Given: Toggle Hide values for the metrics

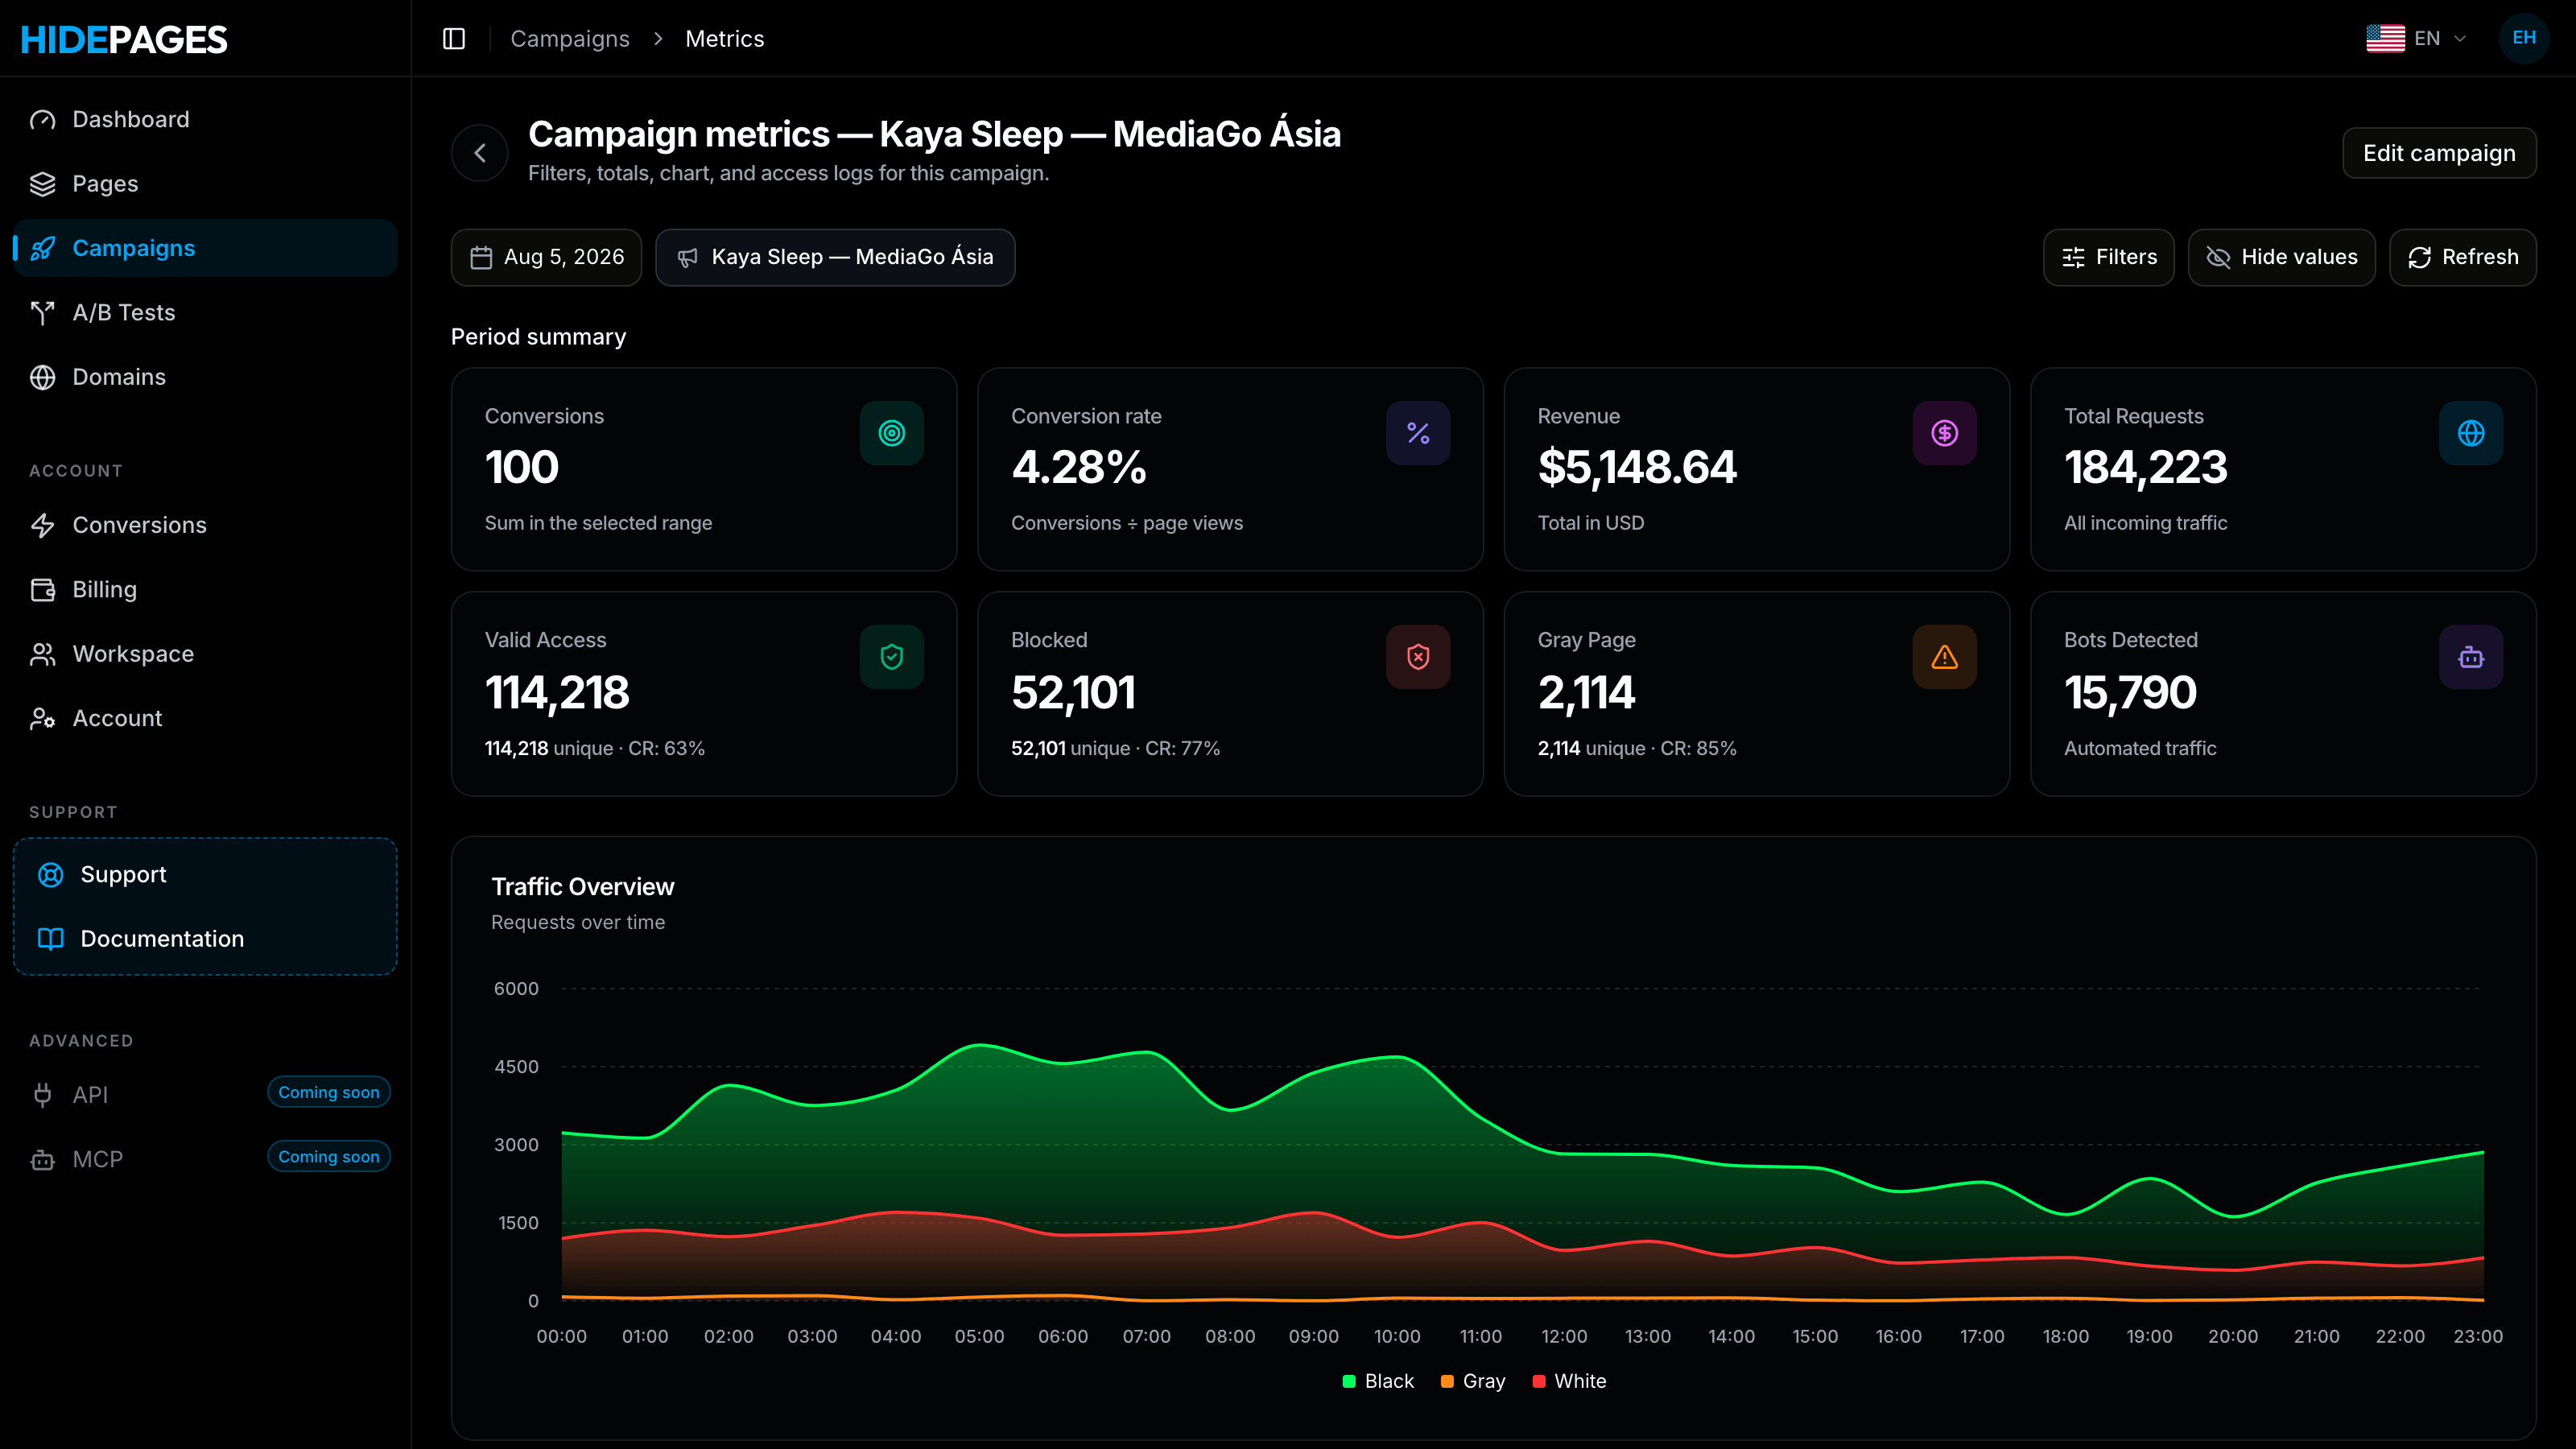Looking at the screenshot, I should pos(2281,258).
